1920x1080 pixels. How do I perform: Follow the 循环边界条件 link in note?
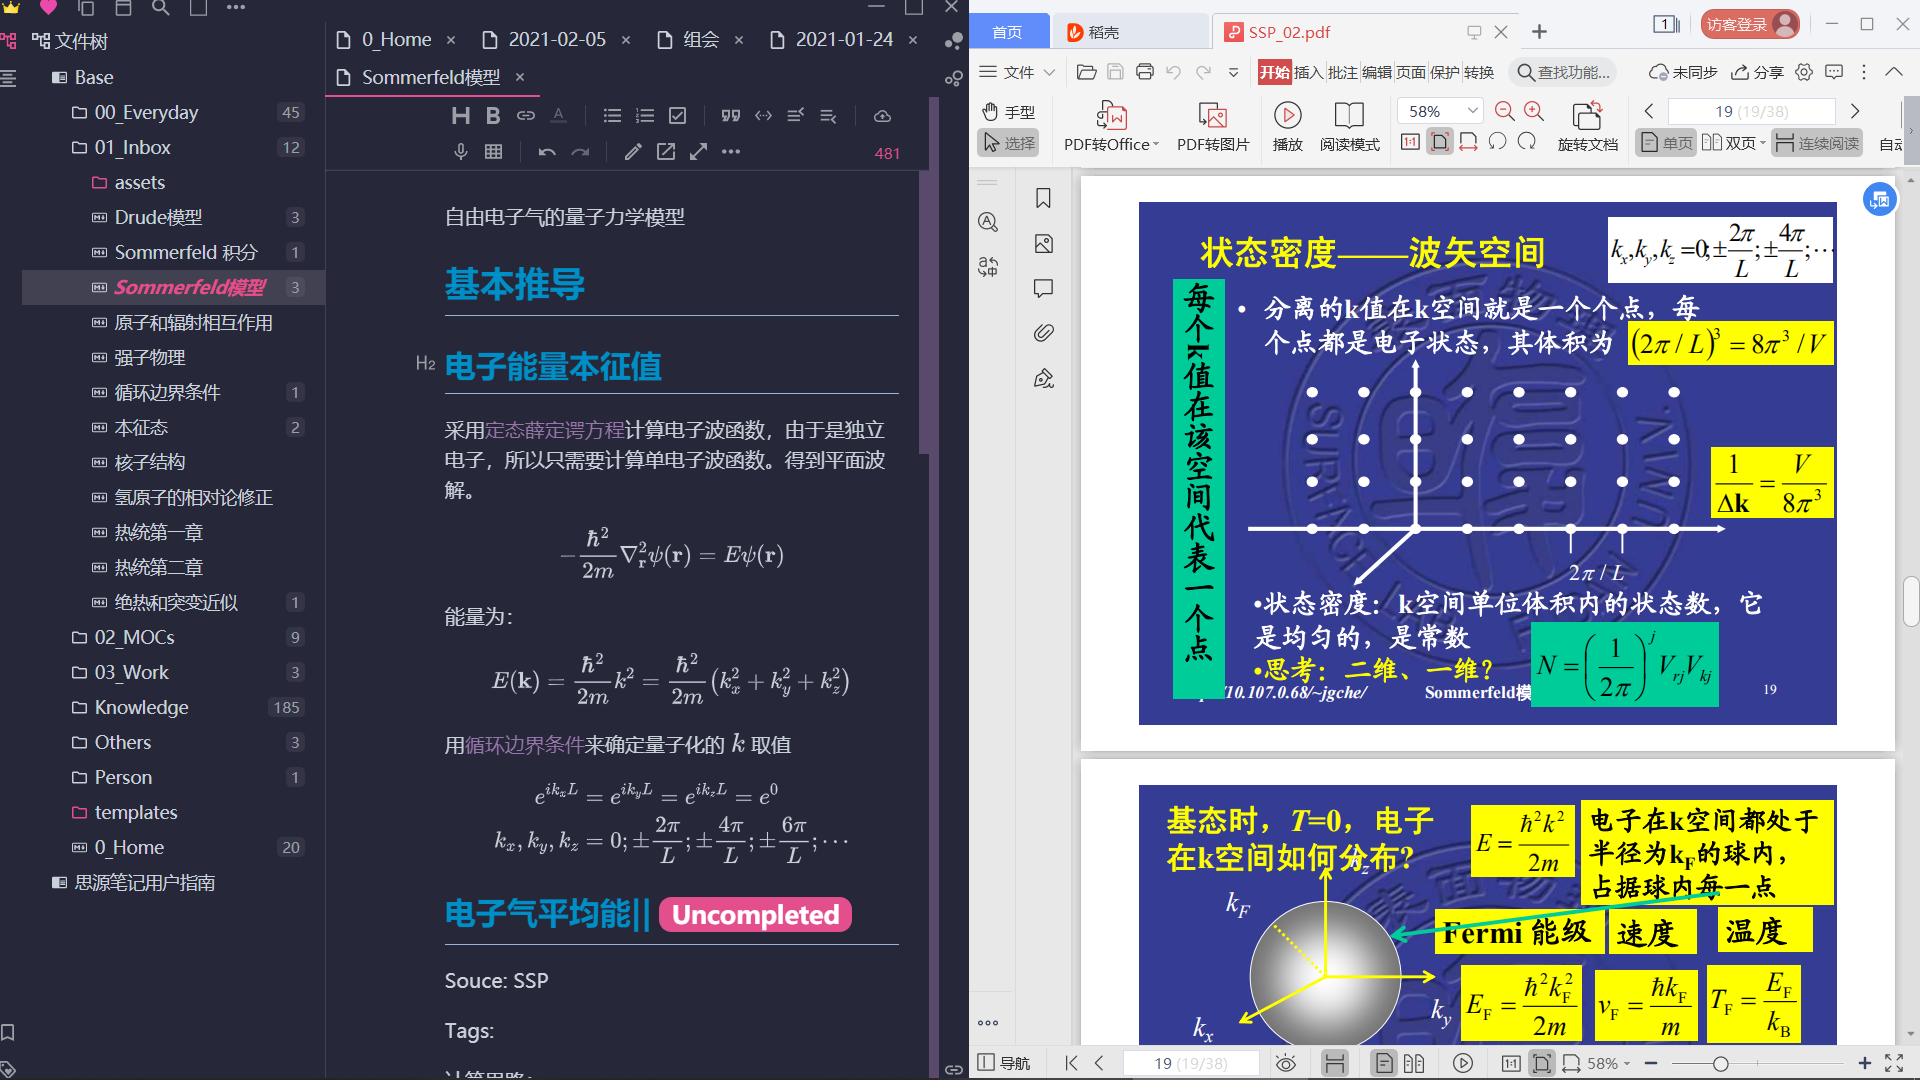(525, 745)
